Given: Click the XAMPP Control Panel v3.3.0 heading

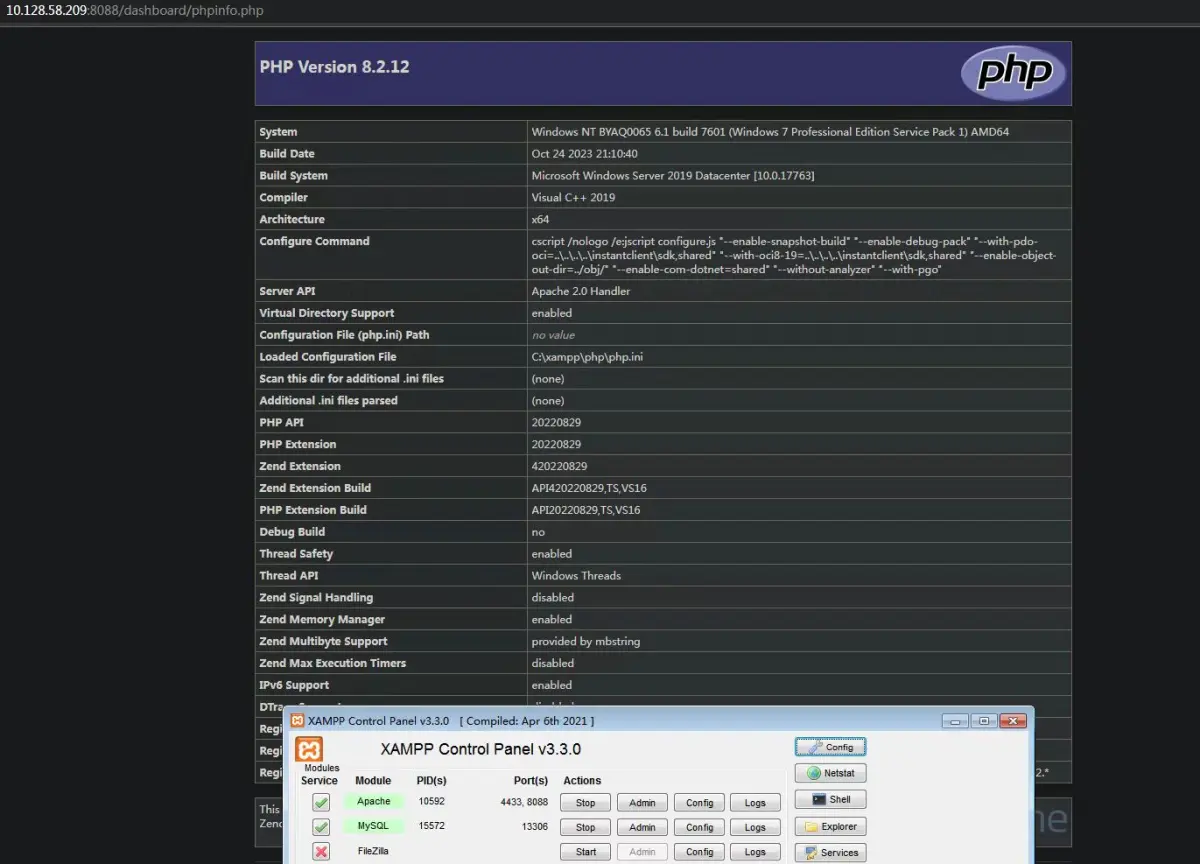Looking at the screenshot, I should (x=480, y=749).
